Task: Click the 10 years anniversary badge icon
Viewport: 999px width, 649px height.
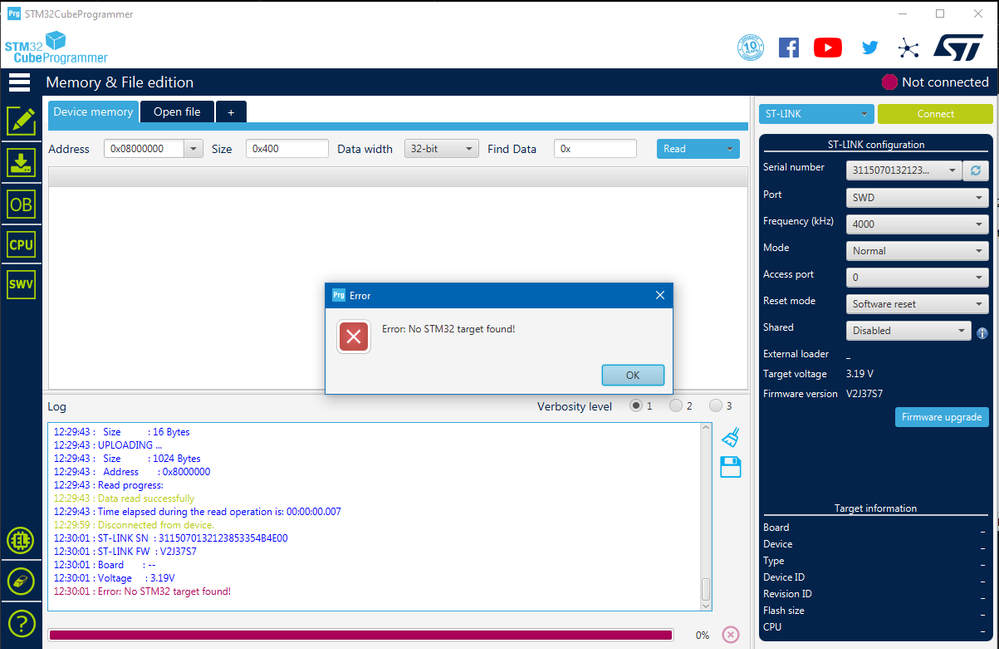Action: 751,48
